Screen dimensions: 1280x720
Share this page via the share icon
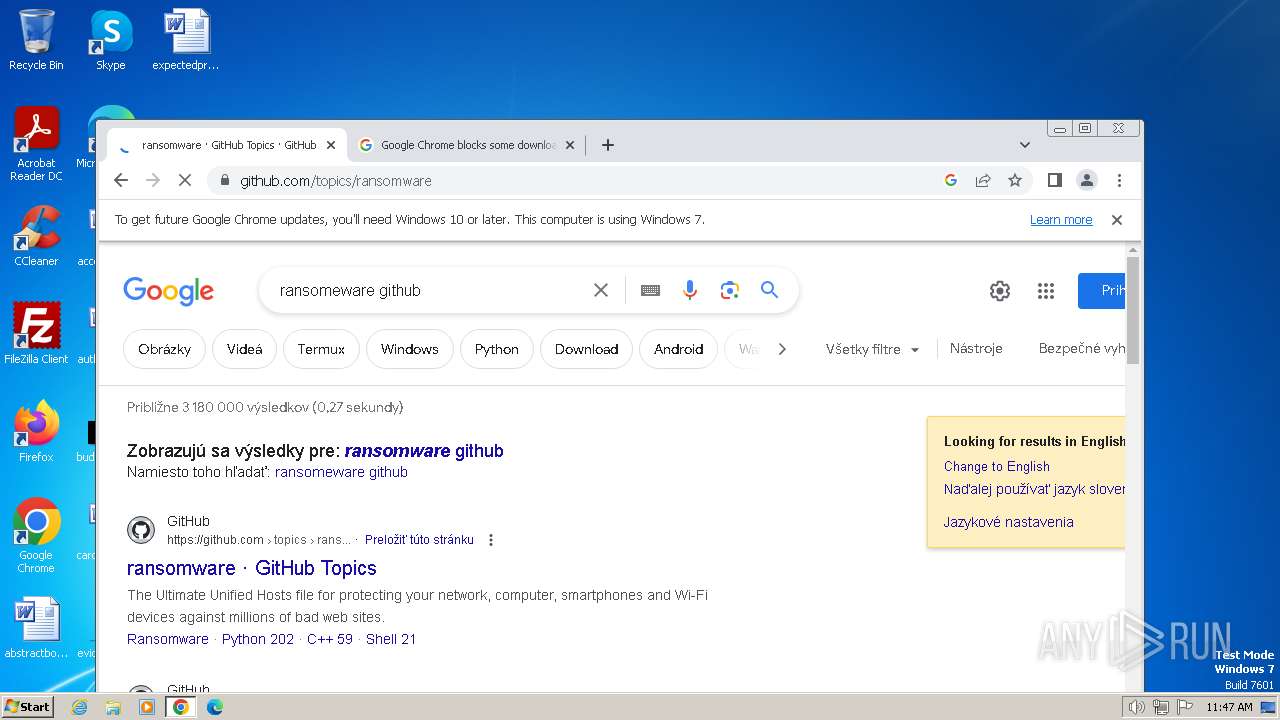[x=983, y=180]
